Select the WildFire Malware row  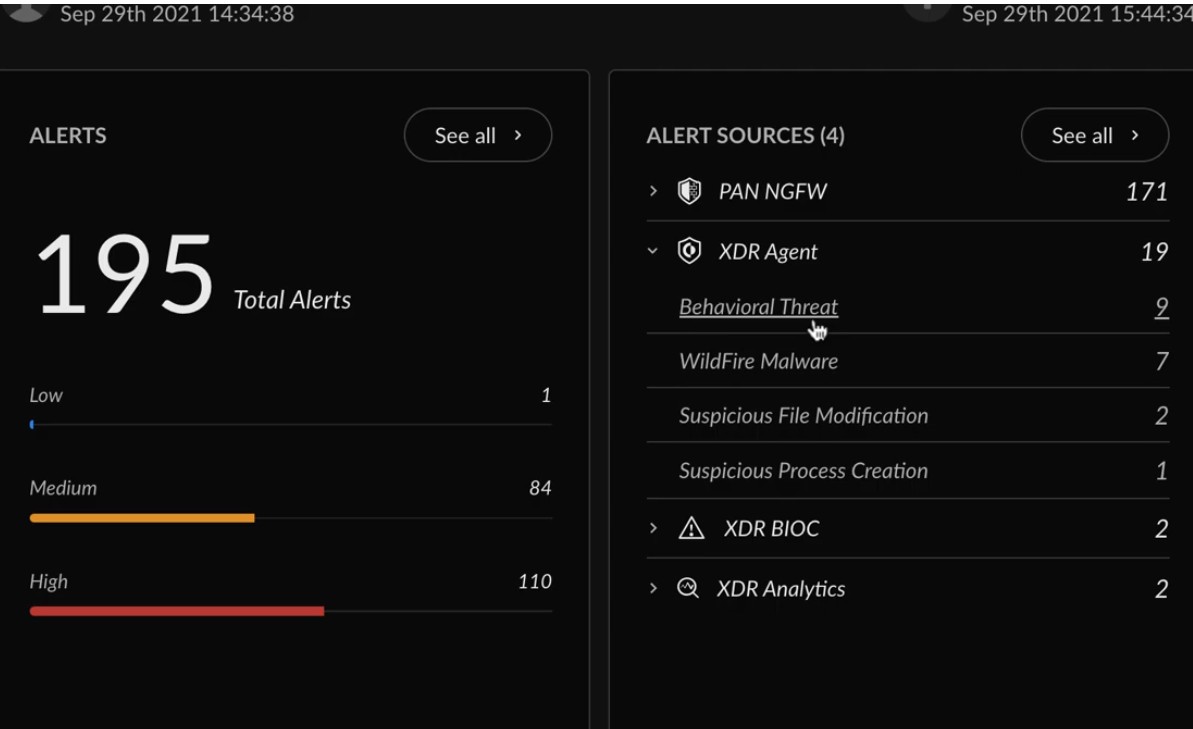(x=908, y=361)
